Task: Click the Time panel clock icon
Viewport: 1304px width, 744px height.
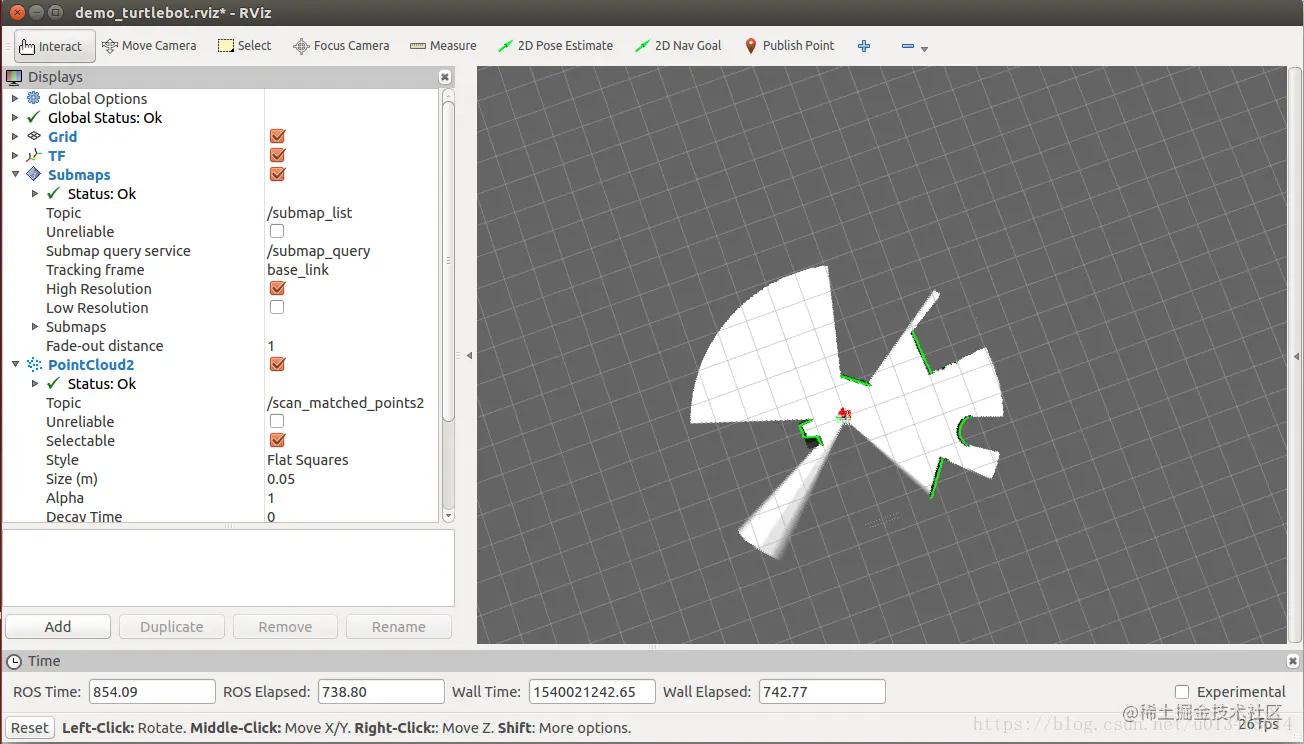Action: click(x=14, y=661)
